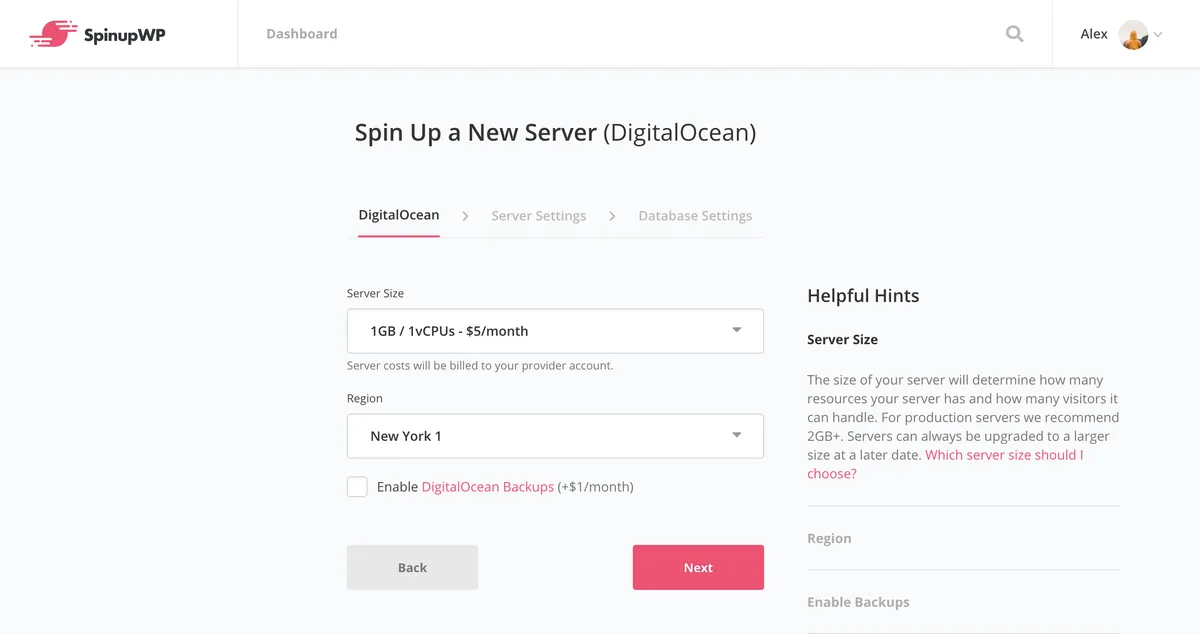Click Alex's profile avatar

point(1133,35)
